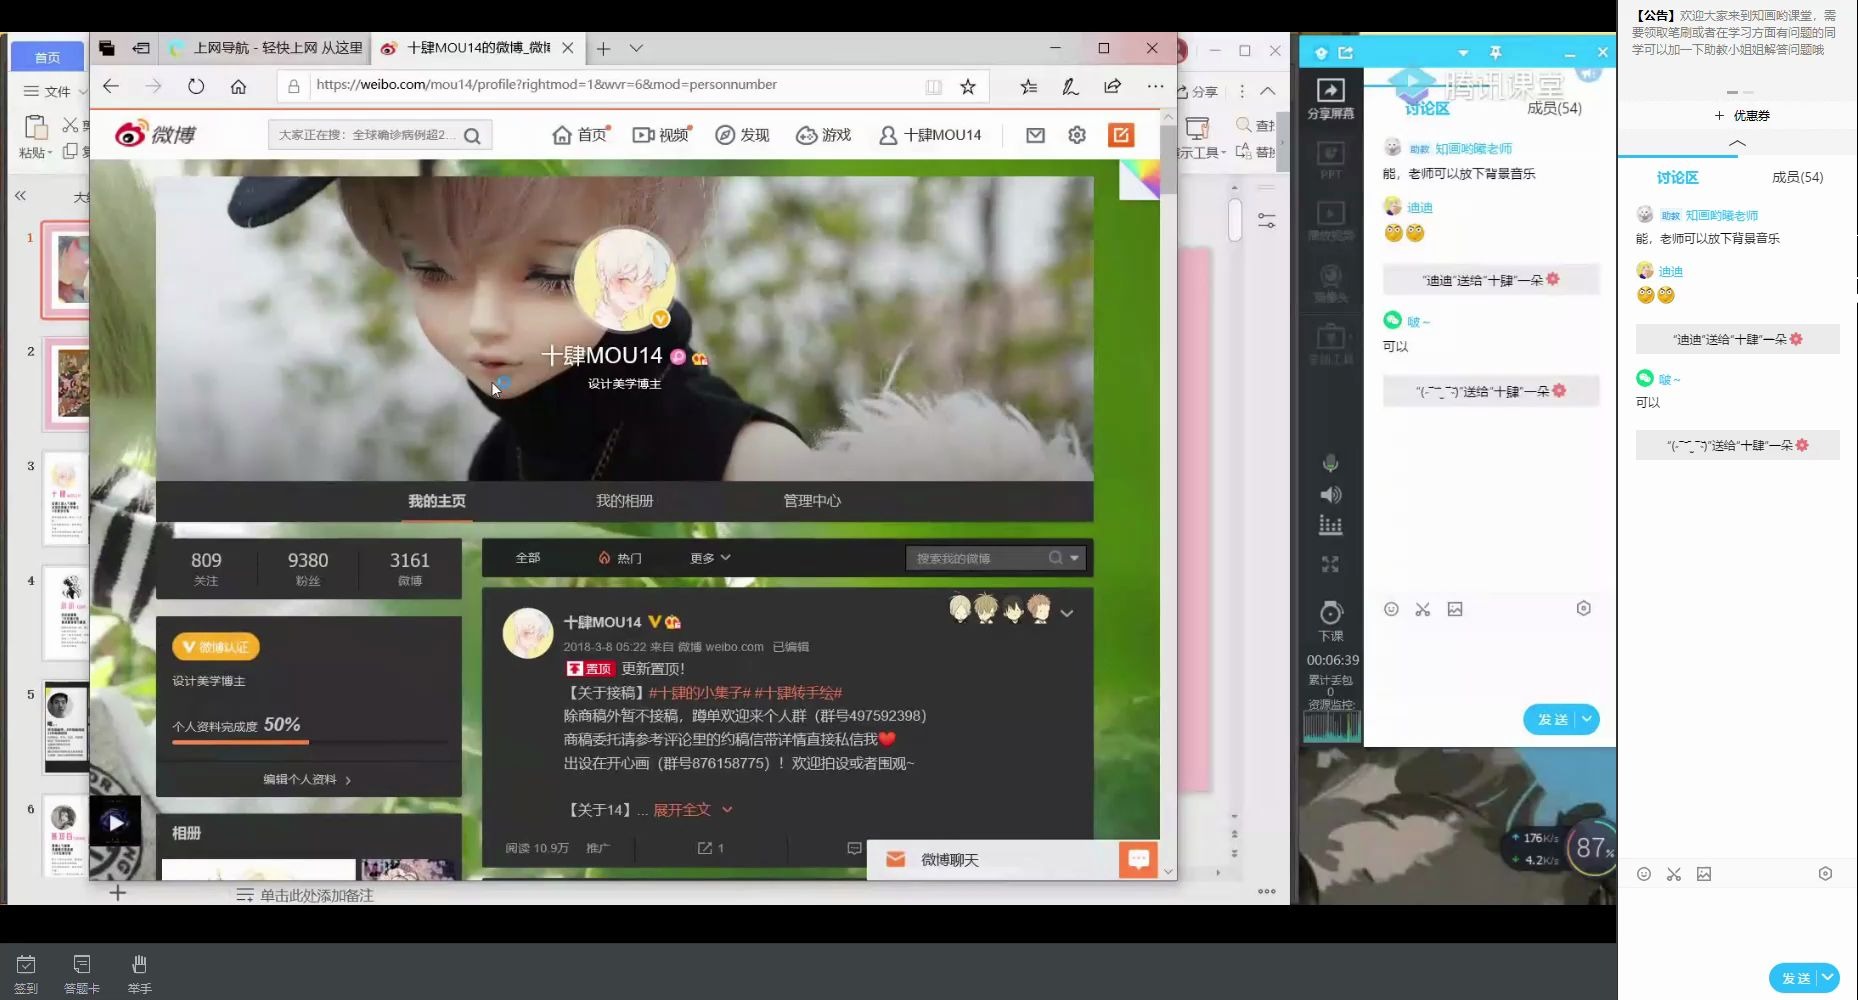This screenshot has width=1858, height=1000.
Task: Click screenshot scissors in middle chat panel
Action: click(1423, 609)
